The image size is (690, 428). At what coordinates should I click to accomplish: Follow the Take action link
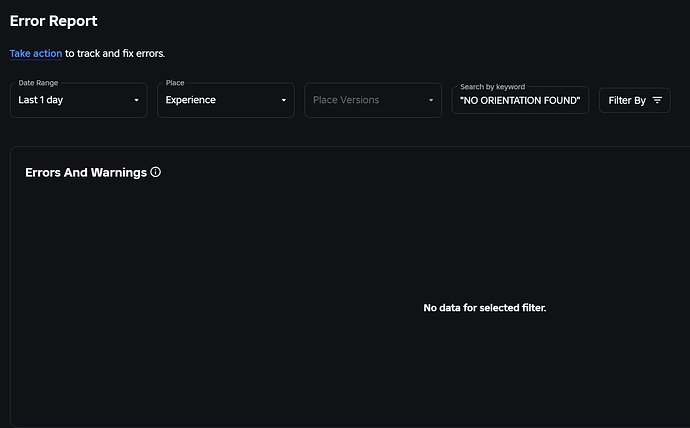click(36, 53)
